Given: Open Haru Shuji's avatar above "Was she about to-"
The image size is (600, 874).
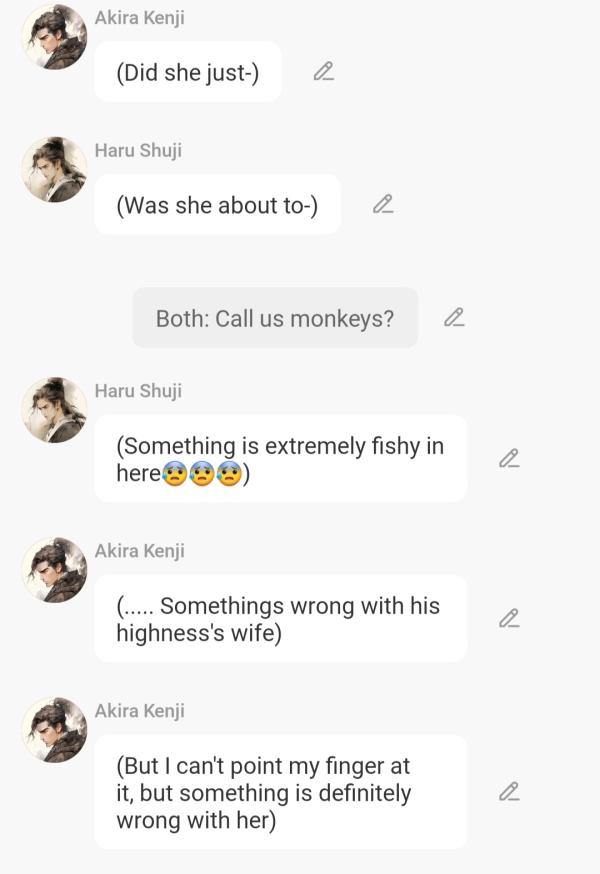Looking at the screenshot, I should tap(55, 169).
